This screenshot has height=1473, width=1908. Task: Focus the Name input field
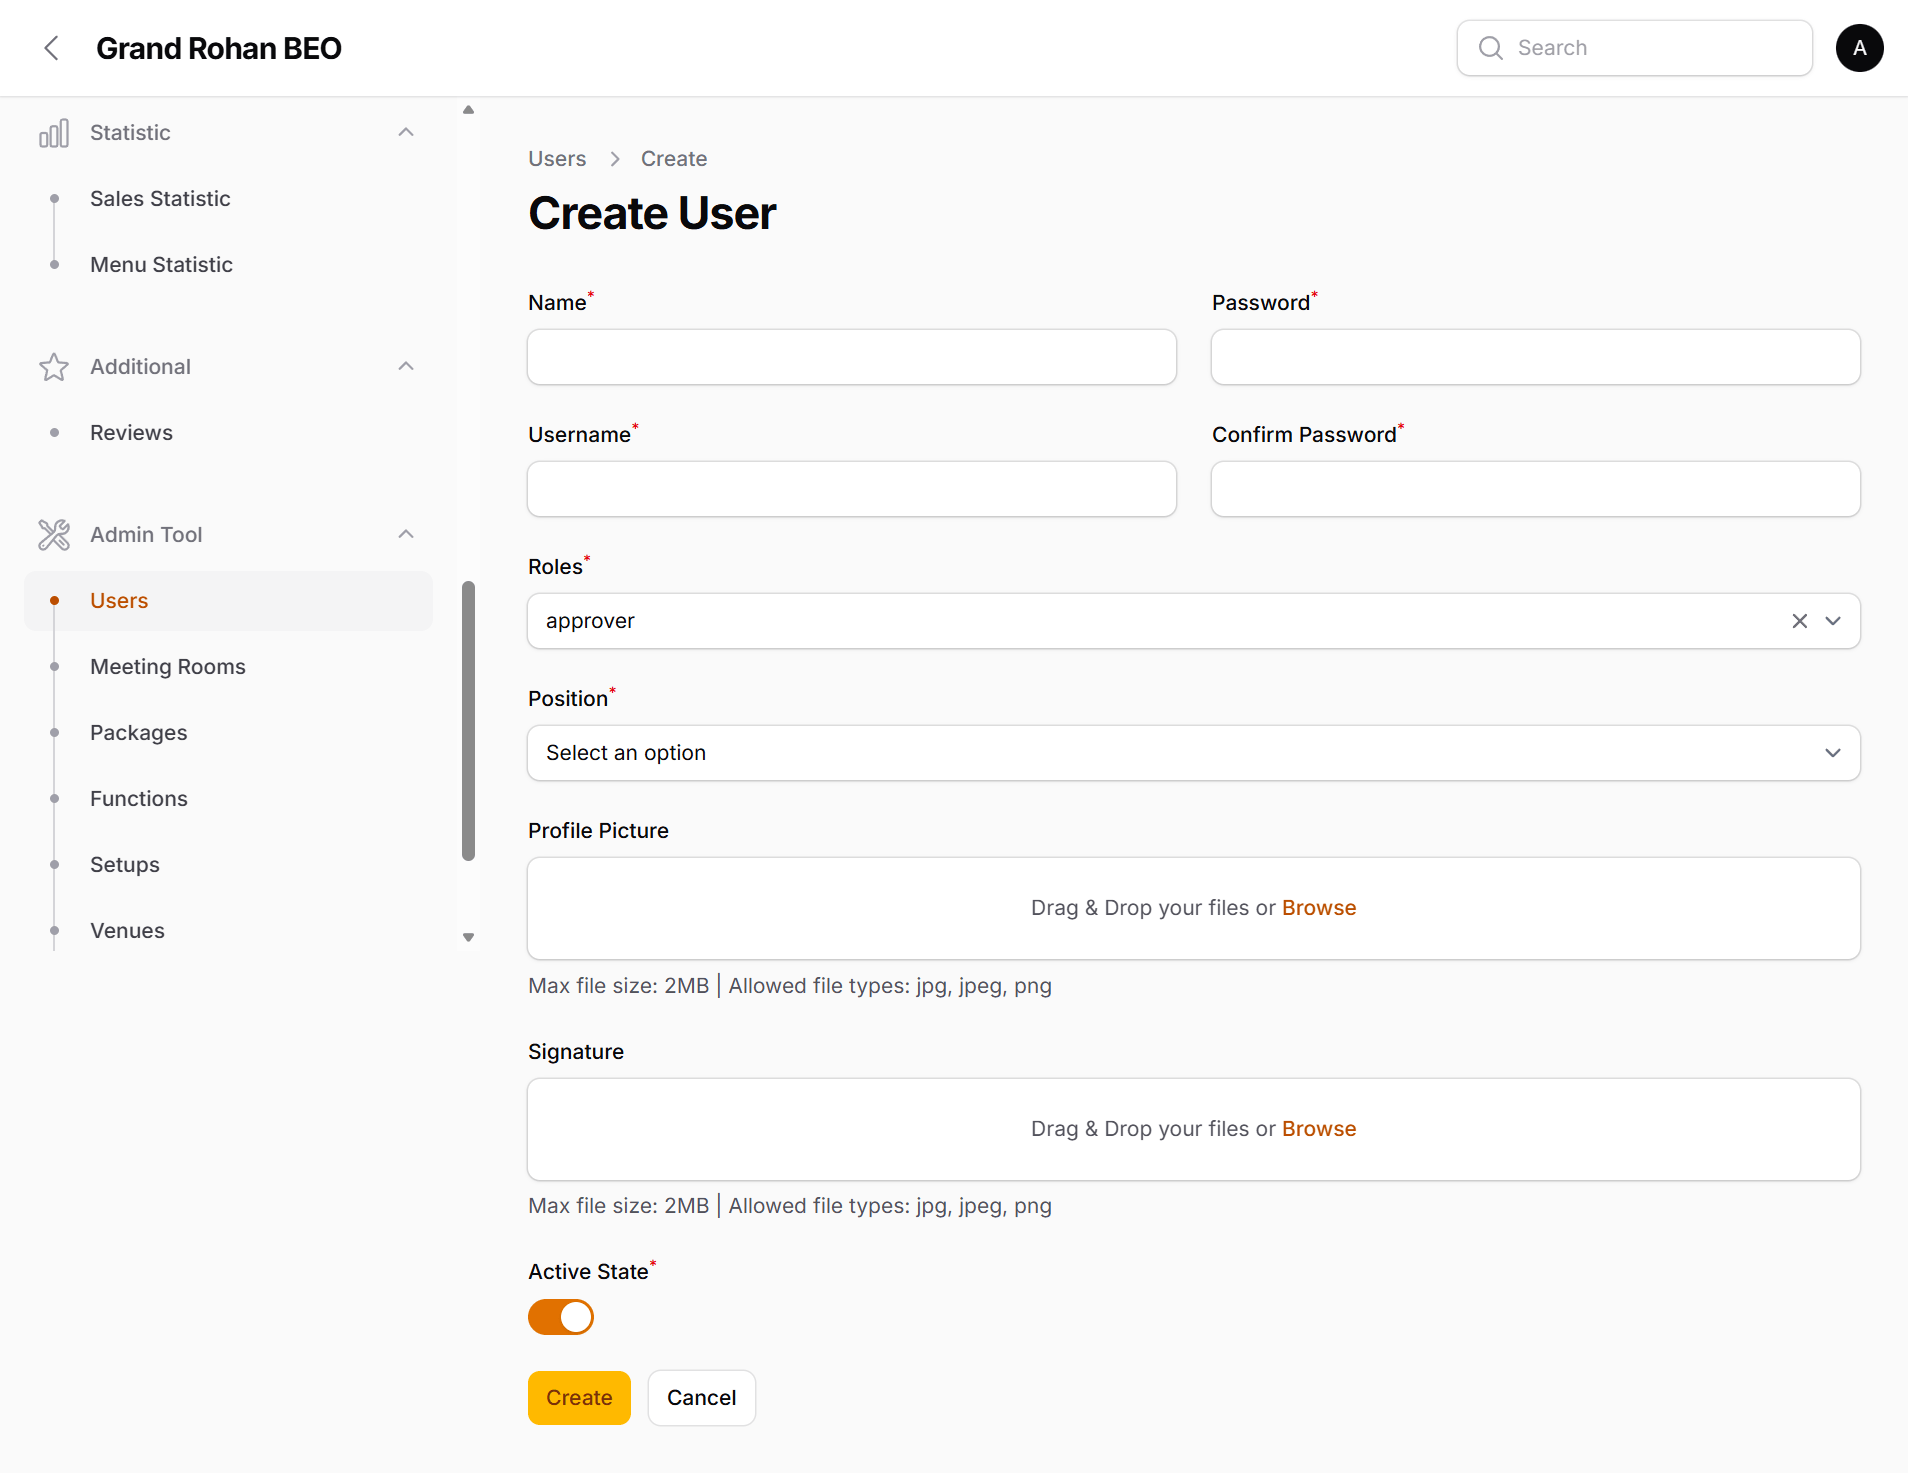[852, 357]
